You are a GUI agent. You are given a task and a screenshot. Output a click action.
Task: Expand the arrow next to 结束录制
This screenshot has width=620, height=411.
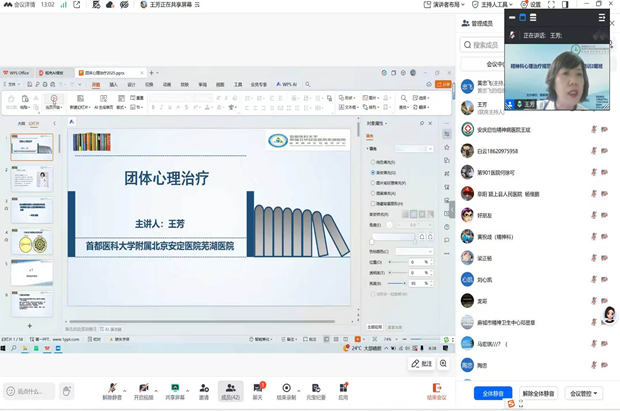[299, 391]
